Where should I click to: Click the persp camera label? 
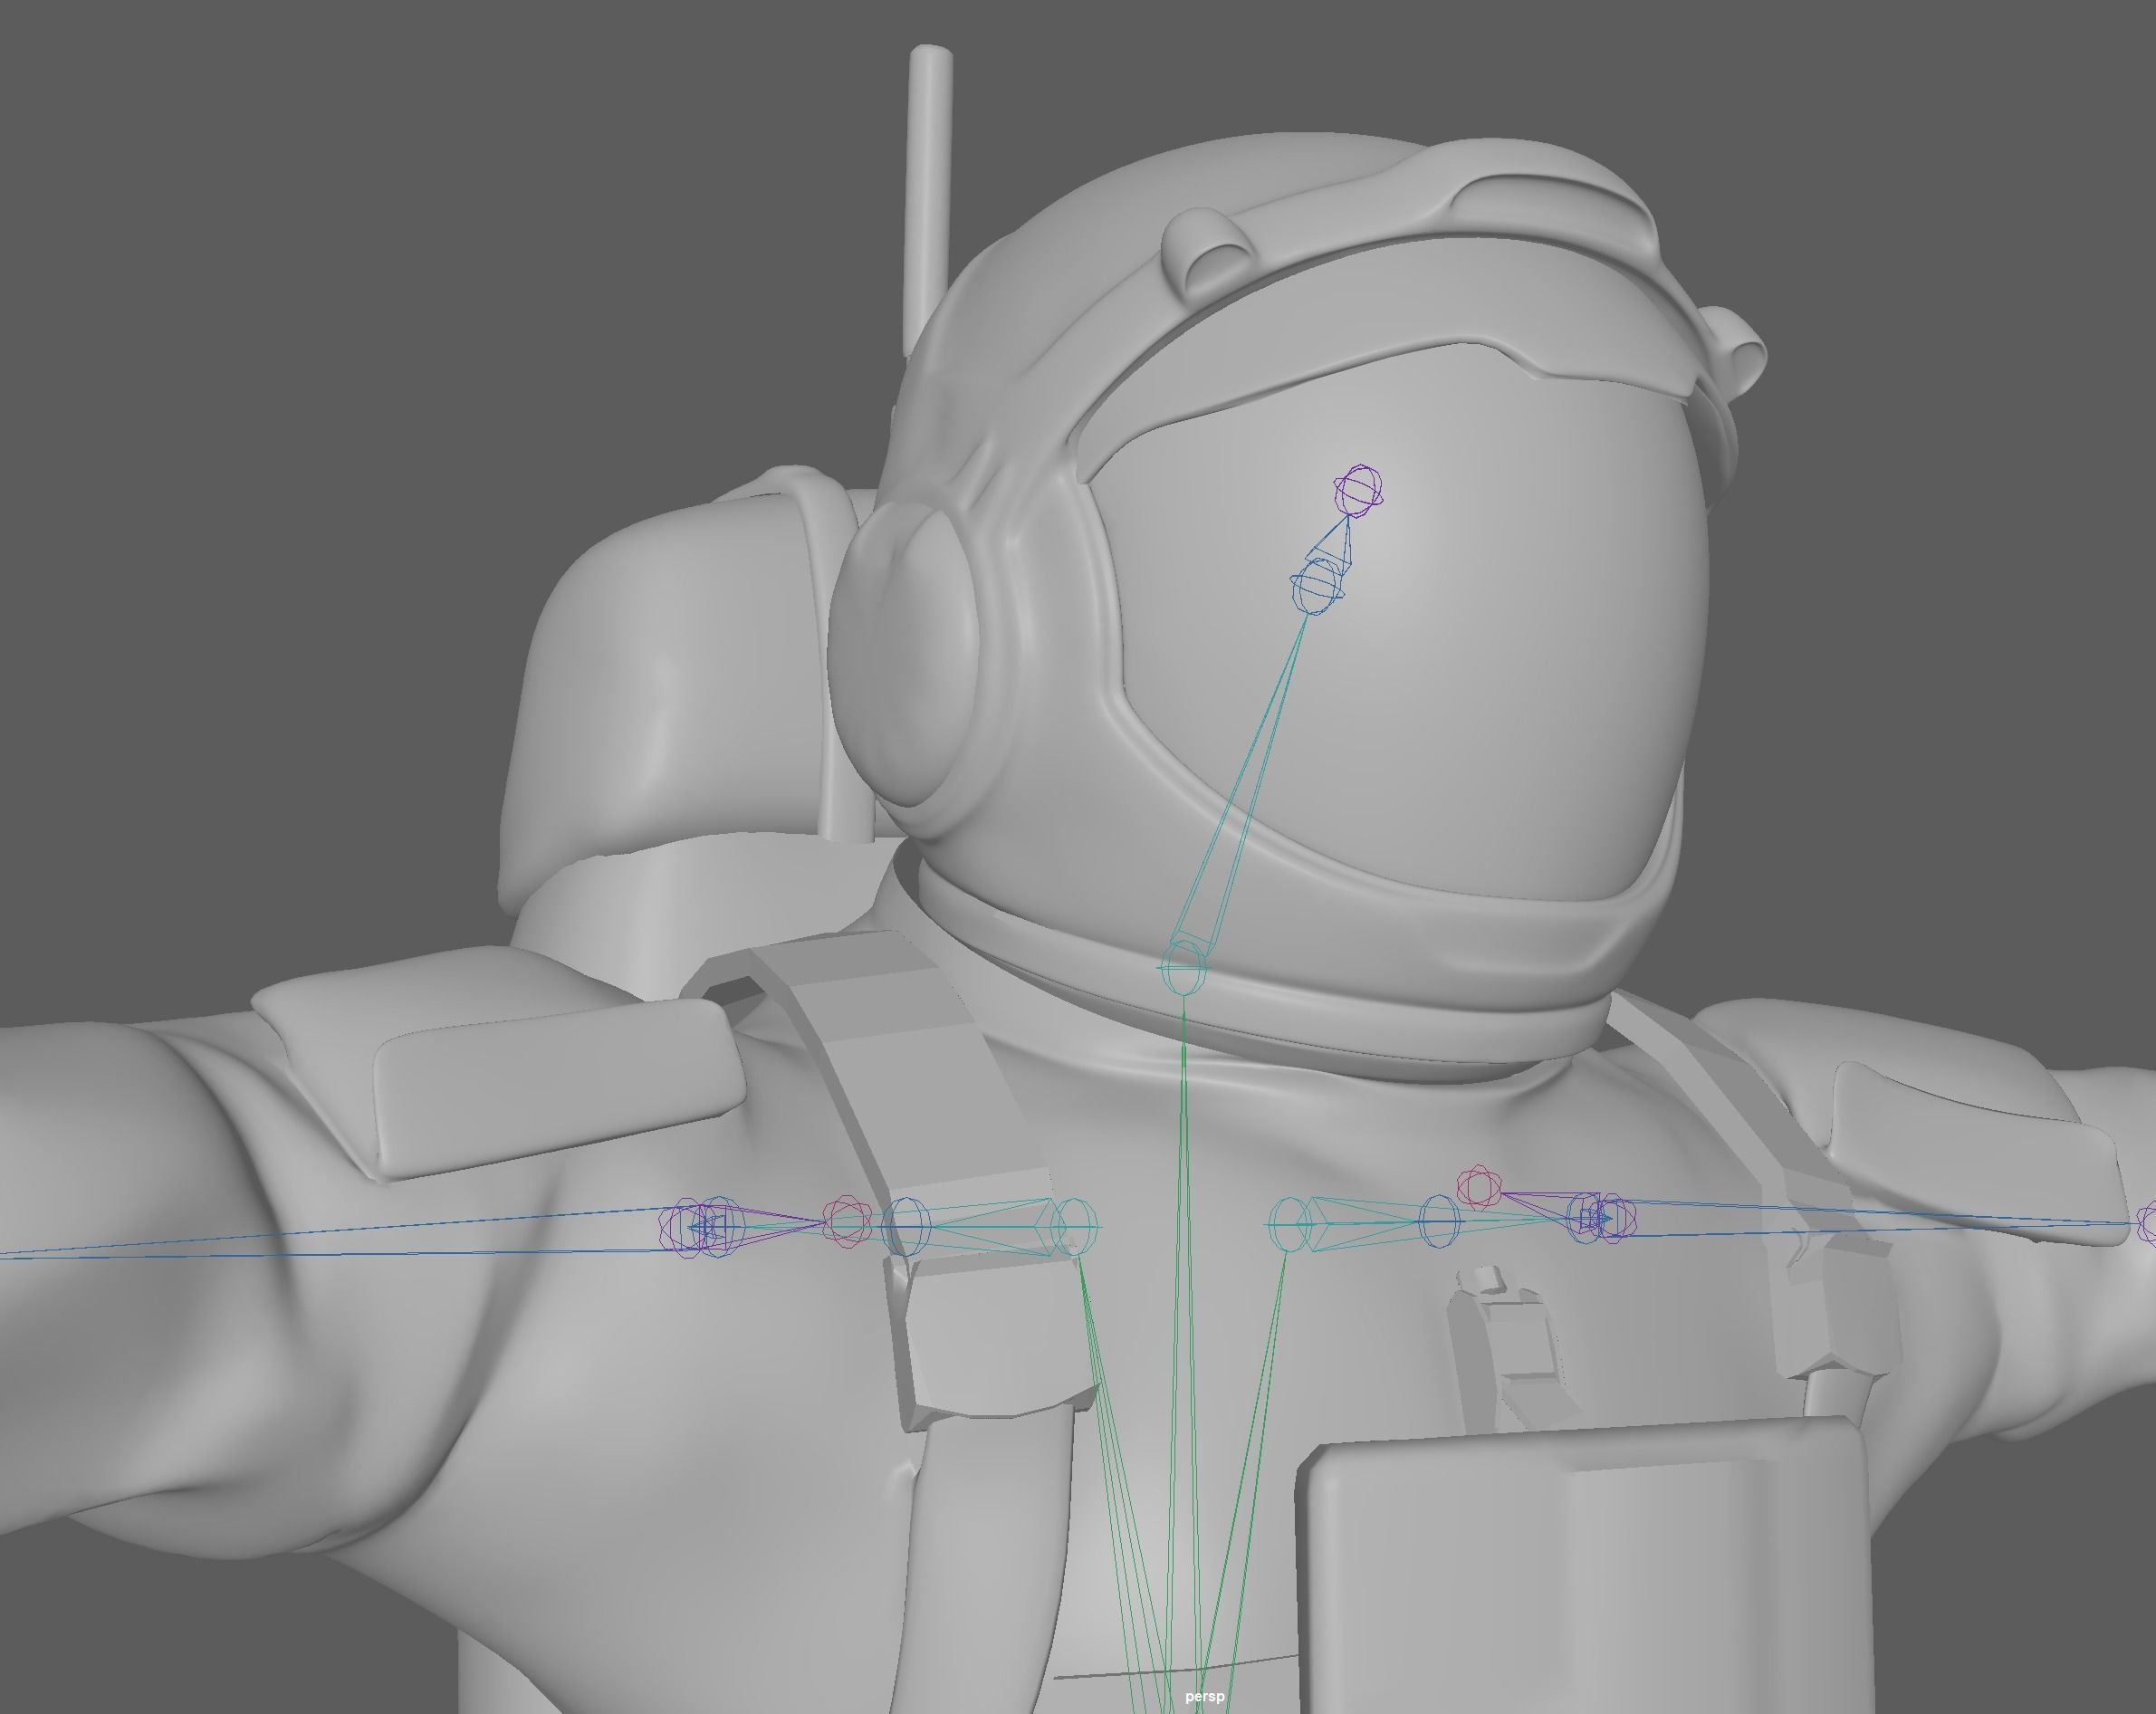click(x=1204, y=1696)
